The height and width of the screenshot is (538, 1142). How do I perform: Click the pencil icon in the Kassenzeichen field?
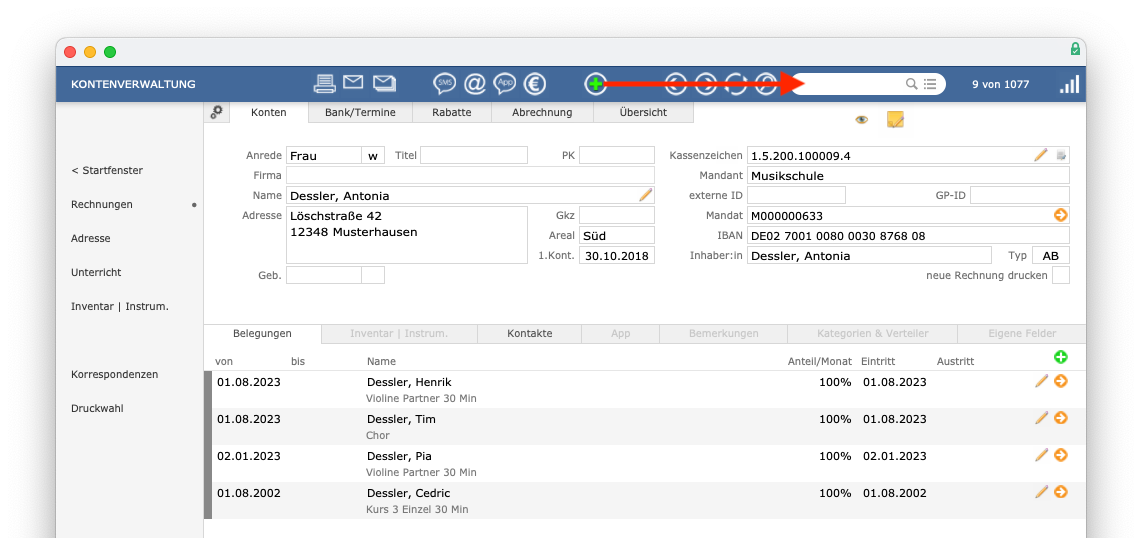(1041, 154)
